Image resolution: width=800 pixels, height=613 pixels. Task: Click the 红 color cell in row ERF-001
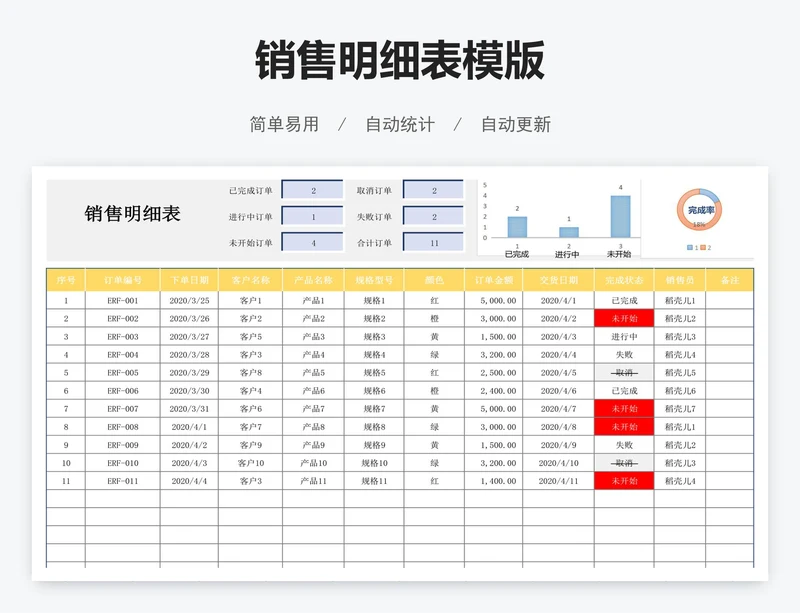(x=434, y=300)
